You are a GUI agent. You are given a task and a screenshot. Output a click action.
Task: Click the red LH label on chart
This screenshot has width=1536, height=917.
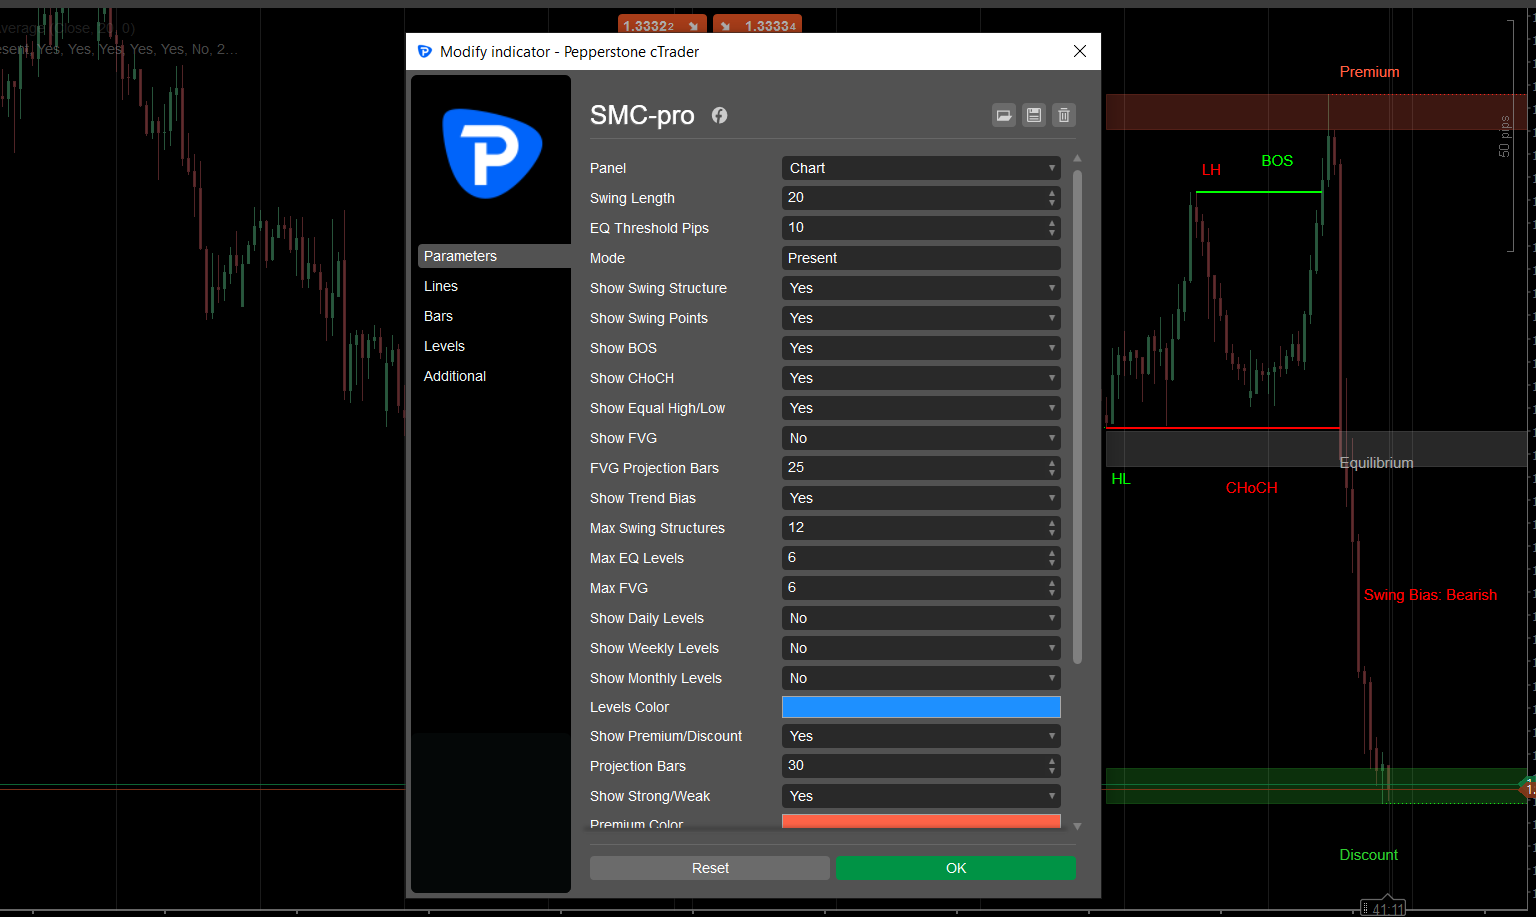1211,170
